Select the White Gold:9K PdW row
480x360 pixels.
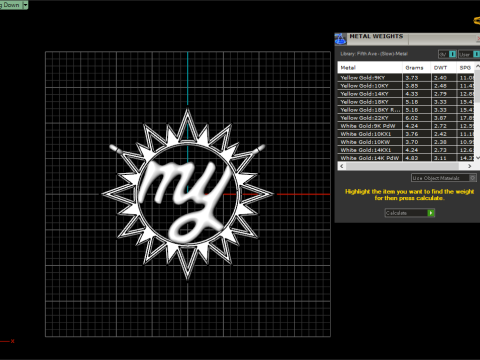406,126
